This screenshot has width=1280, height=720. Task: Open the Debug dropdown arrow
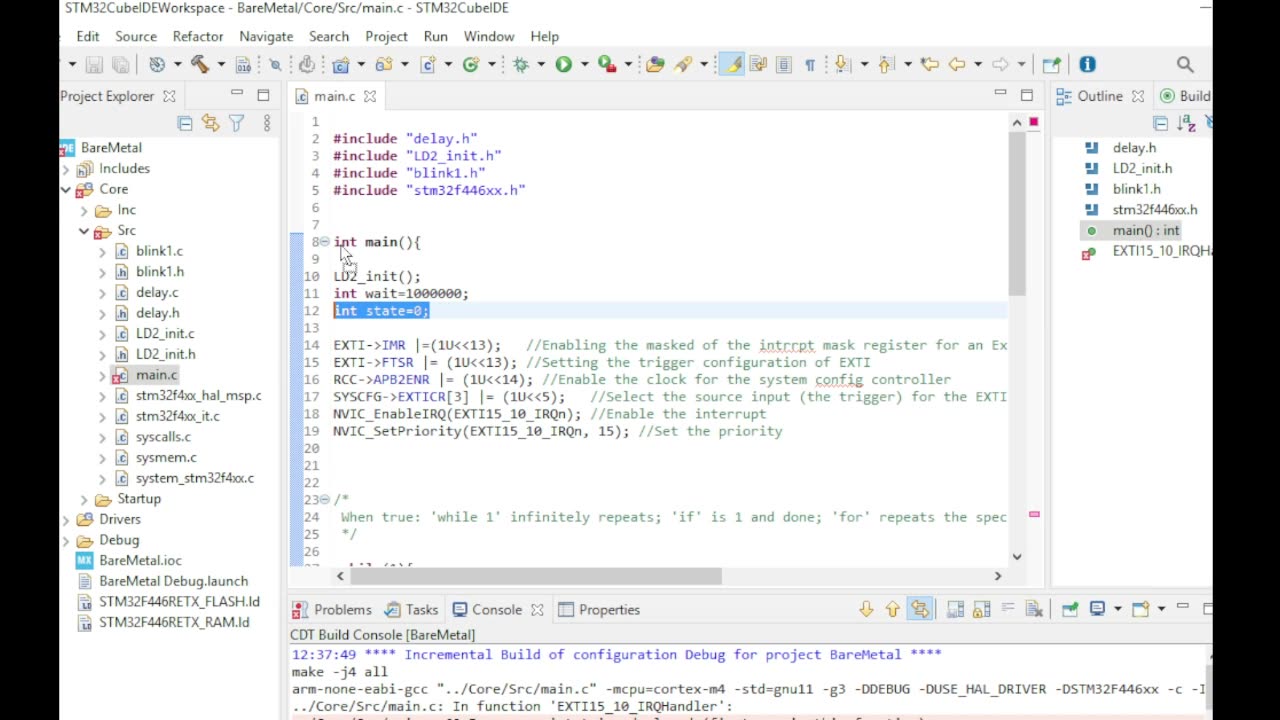(x=541, y=64)
